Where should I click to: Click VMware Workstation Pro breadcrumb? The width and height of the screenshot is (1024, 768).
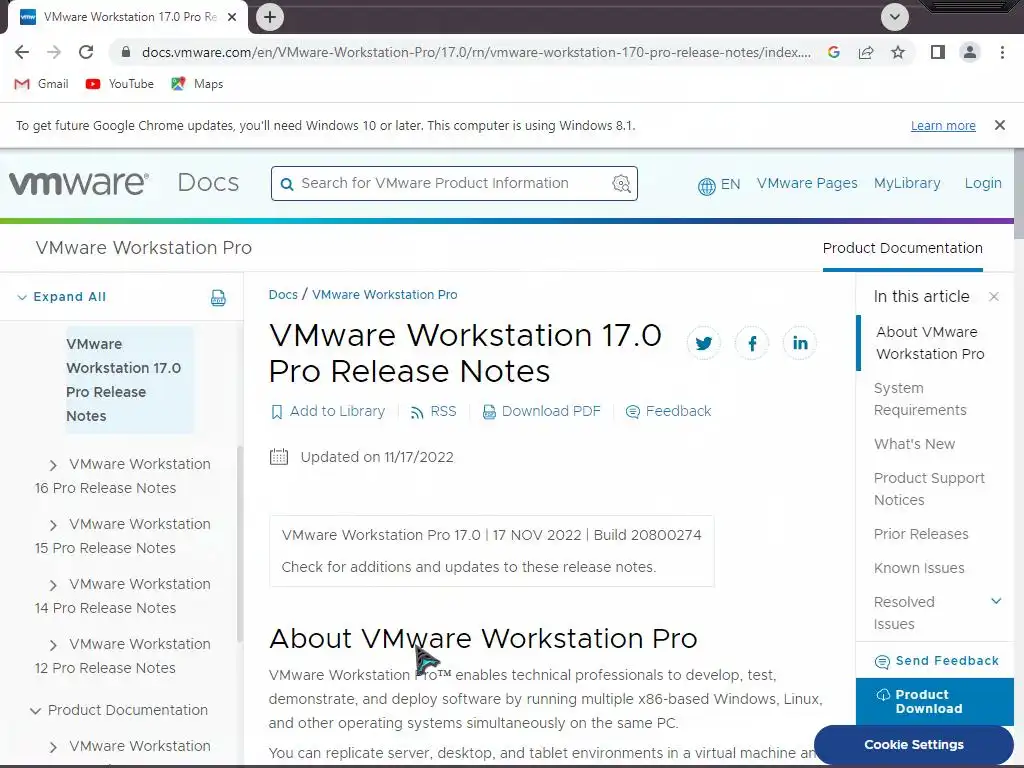pos(385,295)
